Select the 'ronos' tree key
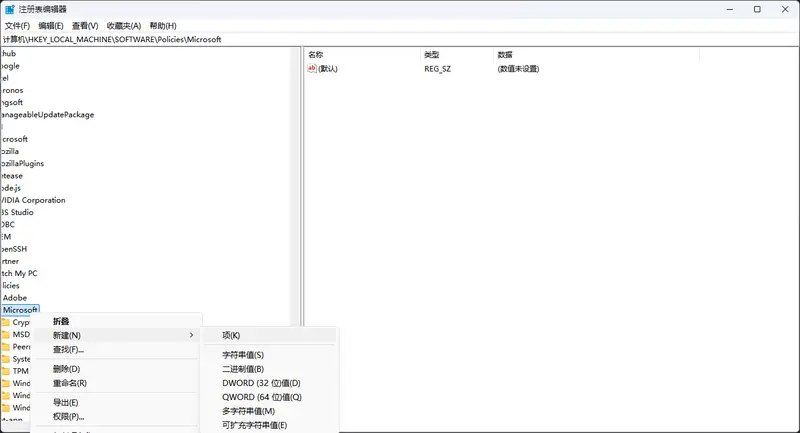800x433 pixels. [12, 90]
